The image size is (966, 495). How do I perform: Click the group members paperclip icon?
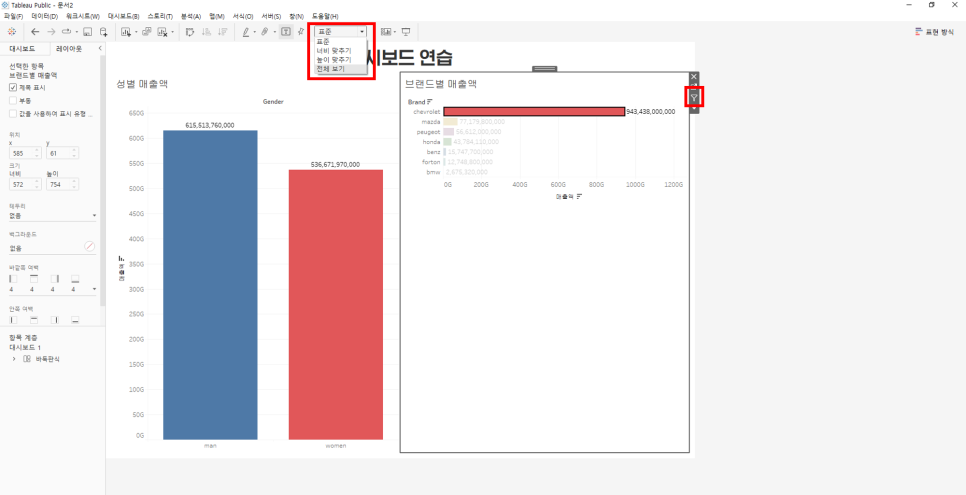pyautogui.click(x=265, y=31)
